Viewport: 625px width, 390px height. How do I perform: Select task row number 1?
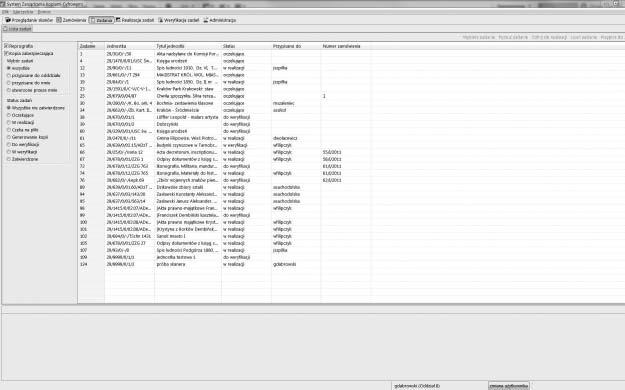coord(351,54)
